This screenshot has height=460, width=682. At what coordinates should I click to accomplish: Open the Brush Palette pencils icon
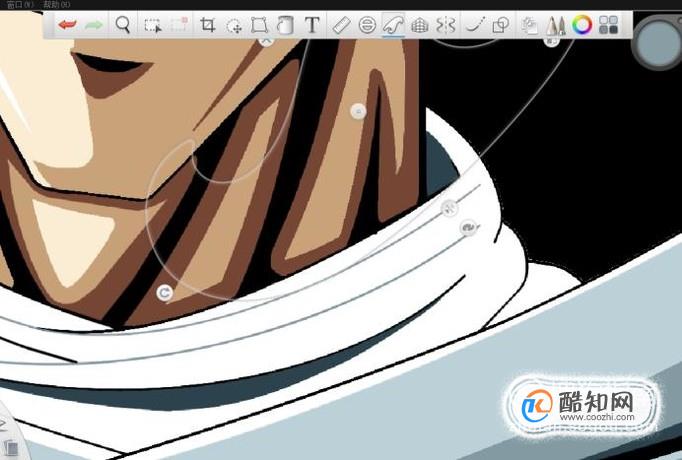[555, 25]
